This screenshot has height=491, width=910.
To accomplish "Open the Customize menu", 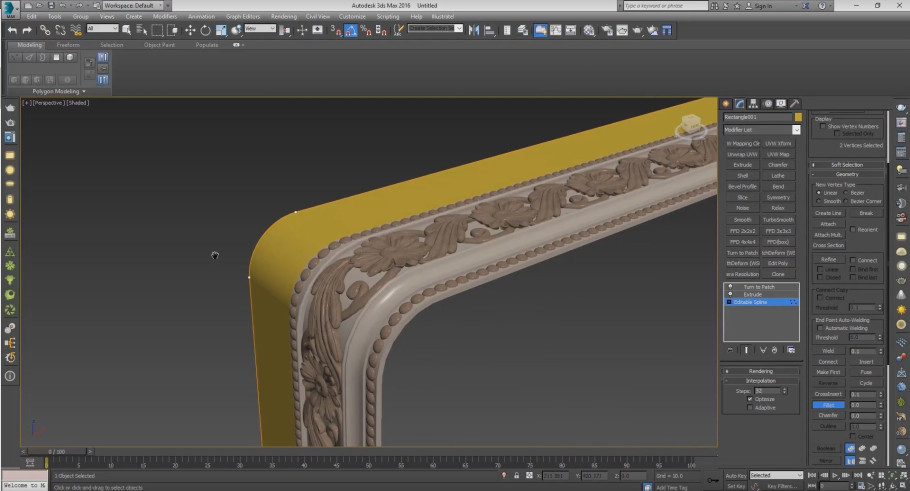I will (x=352, y=17).
